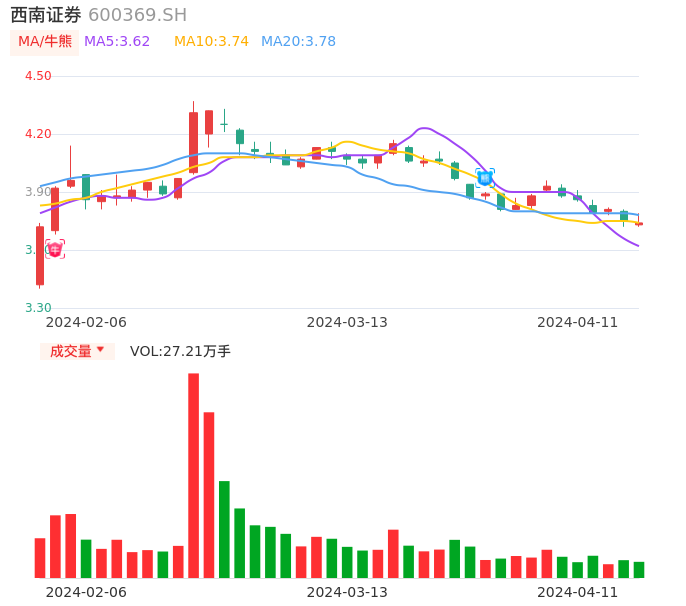686x606 pixels.
Task: Click the MA10:3.74 legend label
Action: click(x=211, y=42)
